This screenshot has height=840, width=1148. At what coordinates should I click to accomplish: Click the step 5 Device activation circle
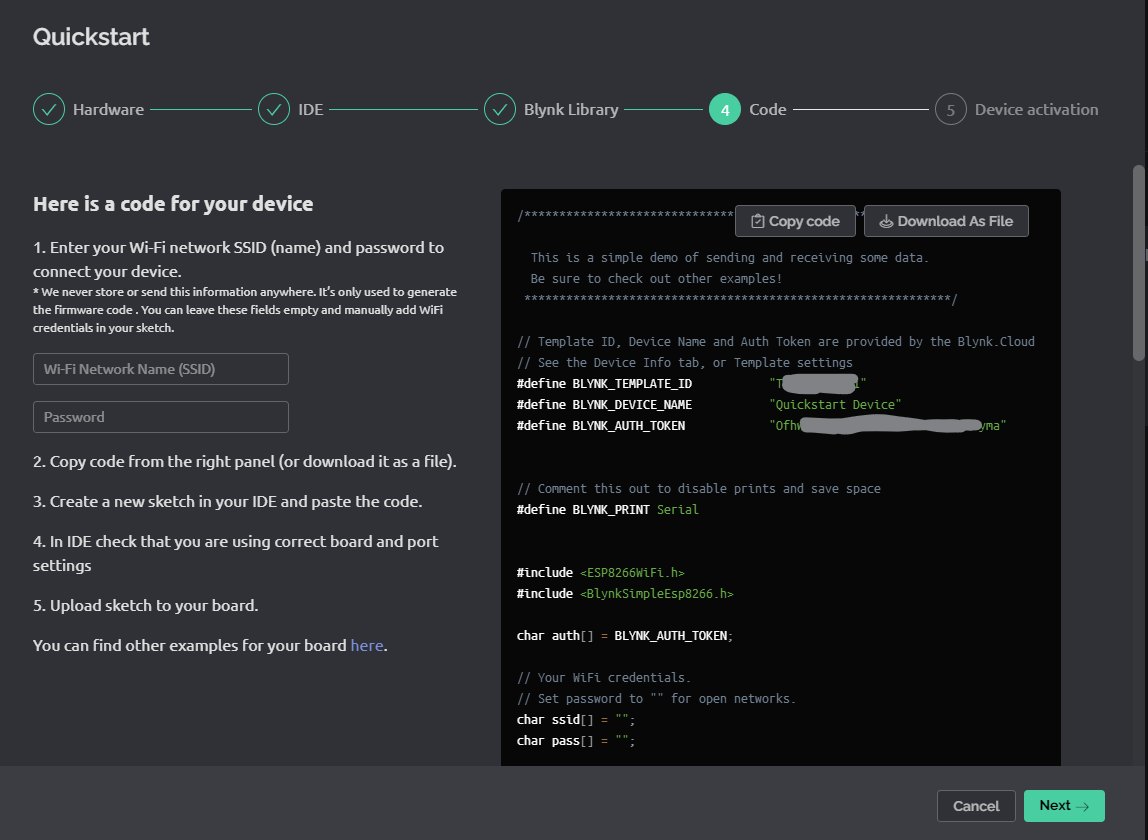point(950,110)
